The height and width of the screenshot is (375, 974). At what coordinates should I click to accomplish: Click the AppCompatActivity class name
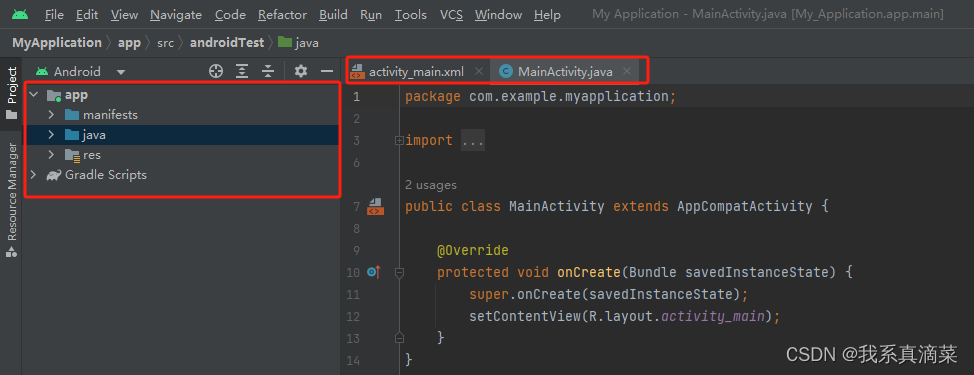click(745, 206)
